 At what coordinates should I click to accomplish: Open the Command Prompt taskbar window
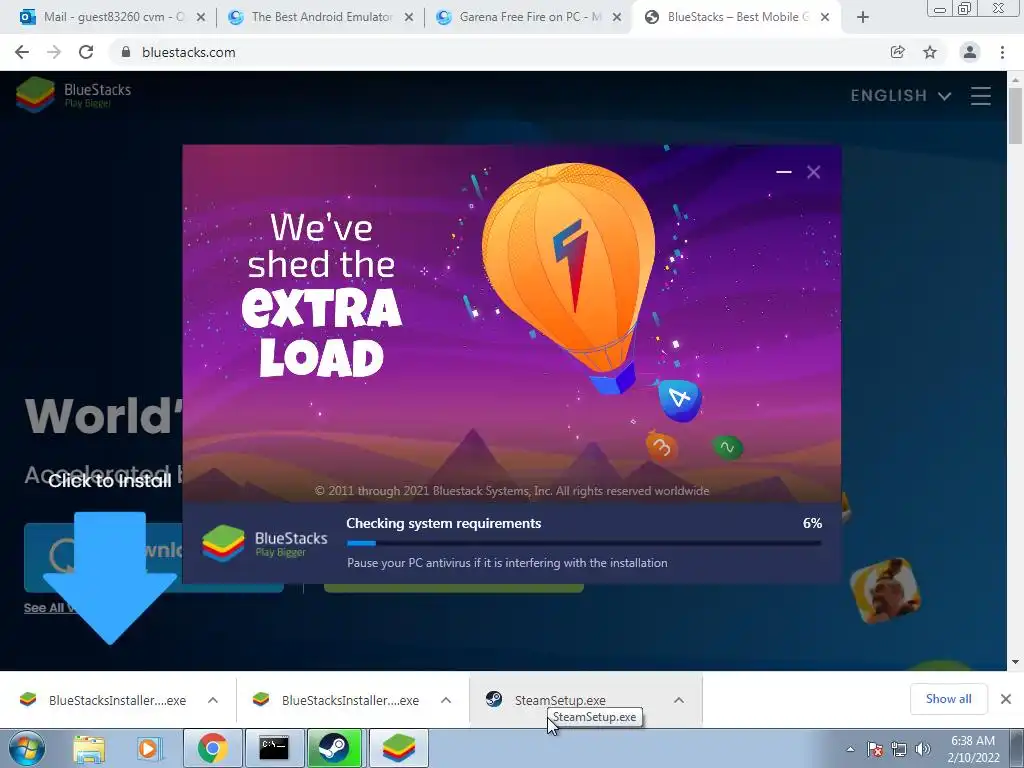click(274, 748)
